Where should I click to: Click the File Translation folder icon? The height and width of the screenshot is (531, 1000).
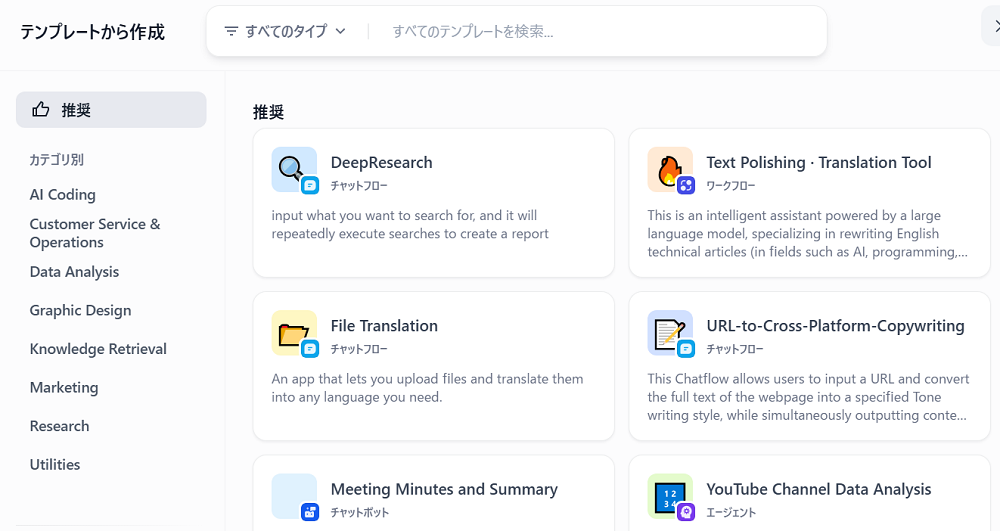tap(293, 332)
